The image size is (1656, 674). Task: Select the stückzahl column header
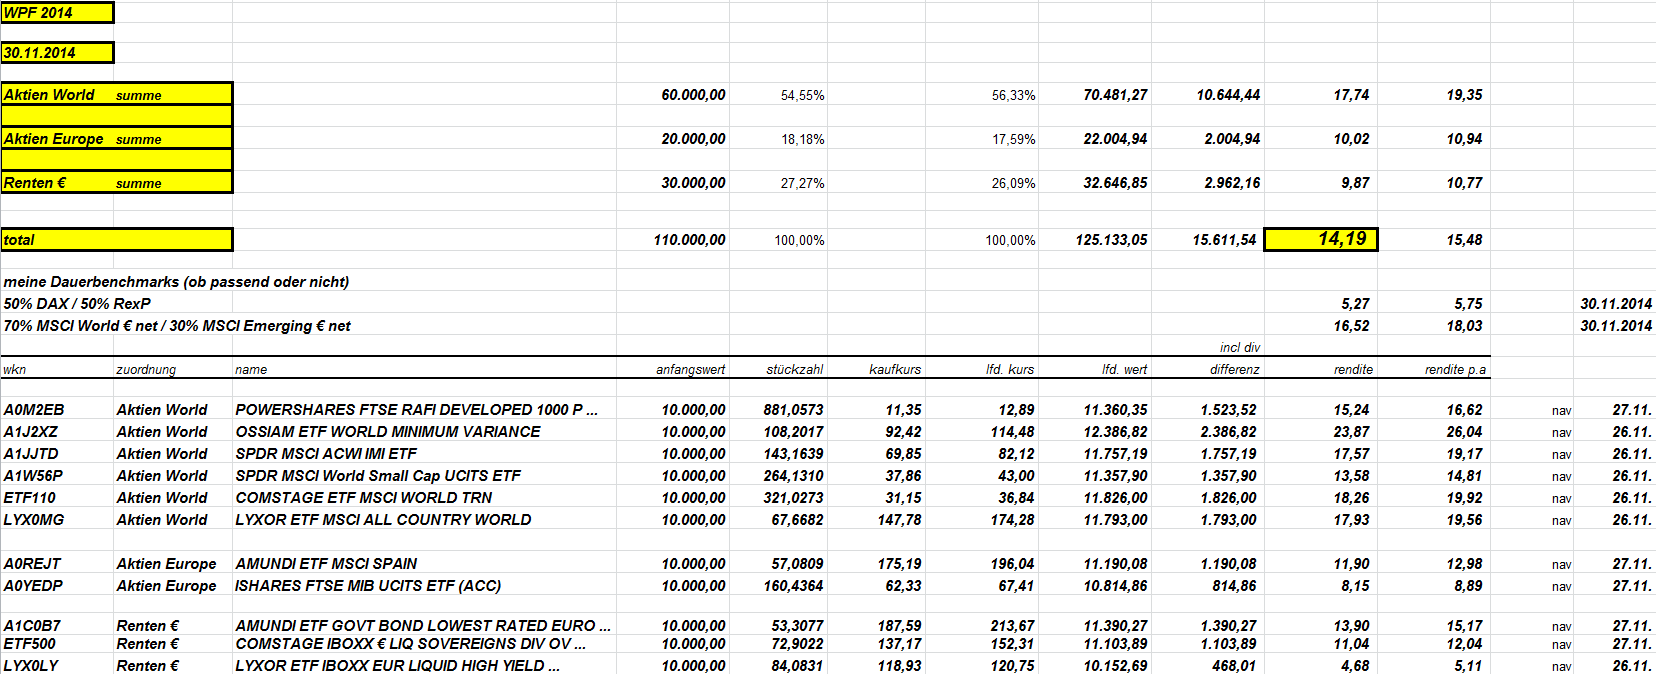(x=795, y=369)
